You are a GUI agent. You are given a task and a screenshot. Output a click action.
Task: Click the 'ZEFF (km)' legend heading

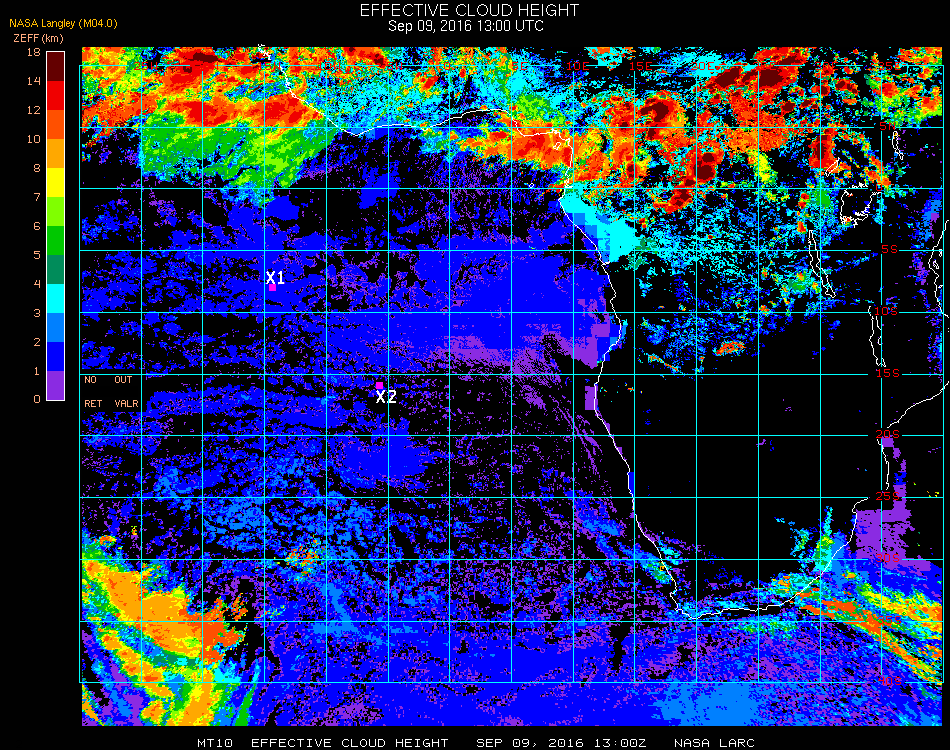point(38,38)
